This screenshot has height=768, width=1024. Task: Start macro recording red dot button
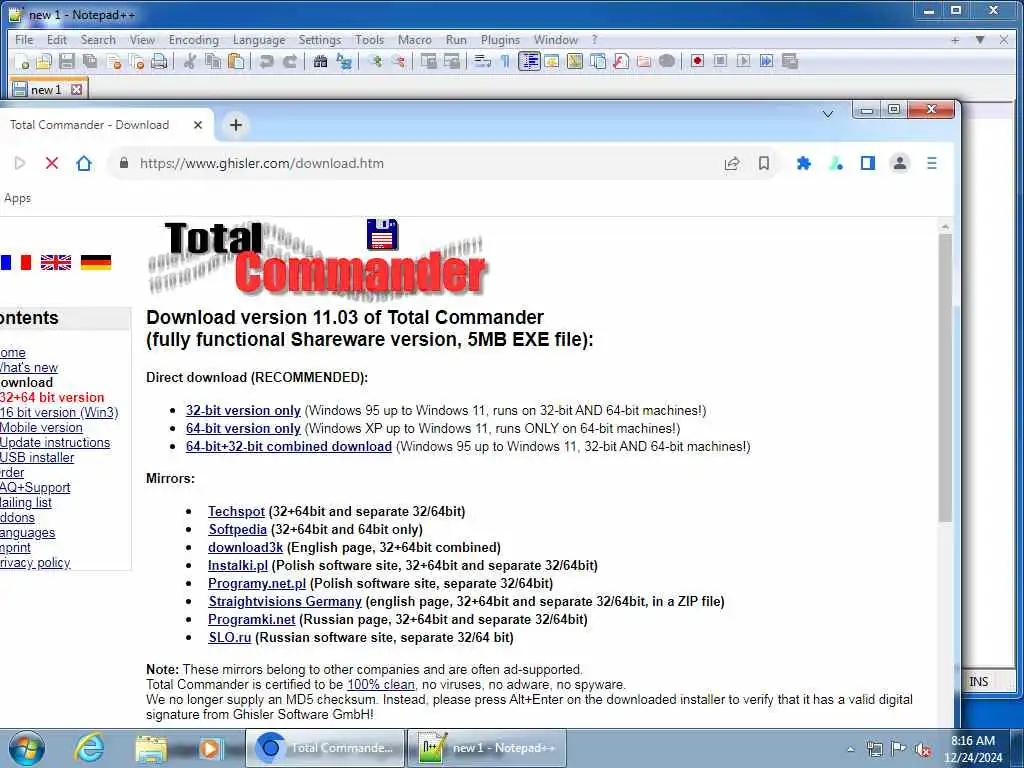[x=697, y=61]
